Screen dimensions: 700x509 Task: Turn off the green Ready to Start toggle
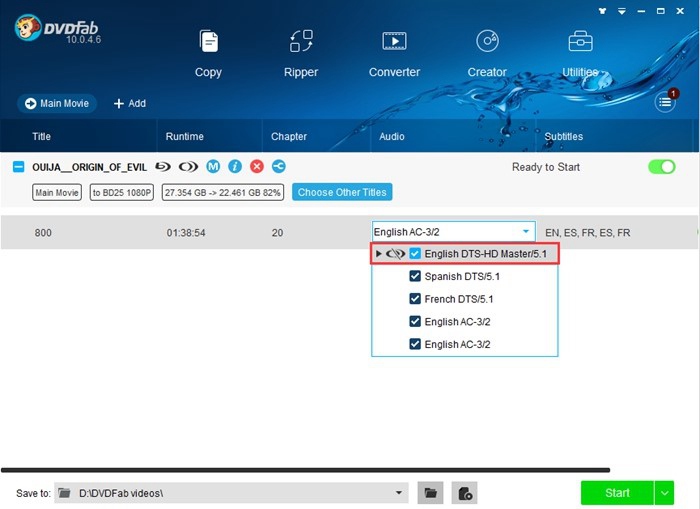(x=661, y=167)
